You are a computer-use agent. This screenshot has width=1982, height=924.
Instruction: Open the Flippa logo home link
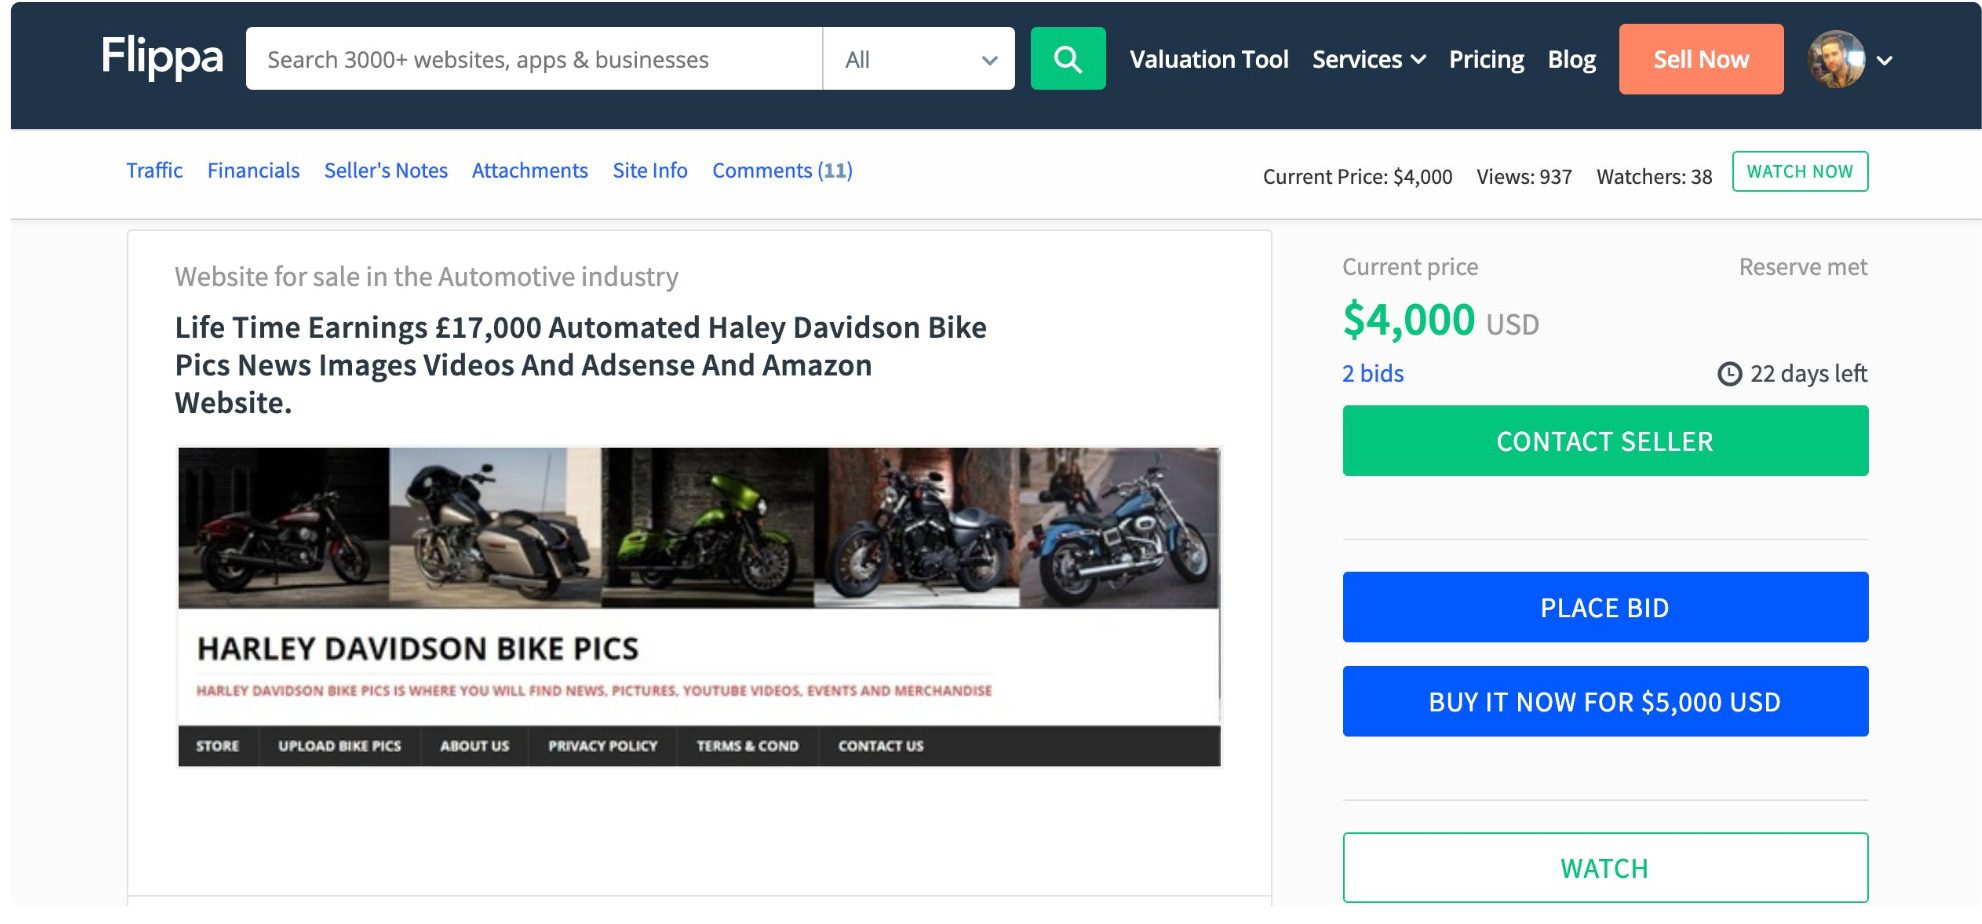[x=162, y=56]
